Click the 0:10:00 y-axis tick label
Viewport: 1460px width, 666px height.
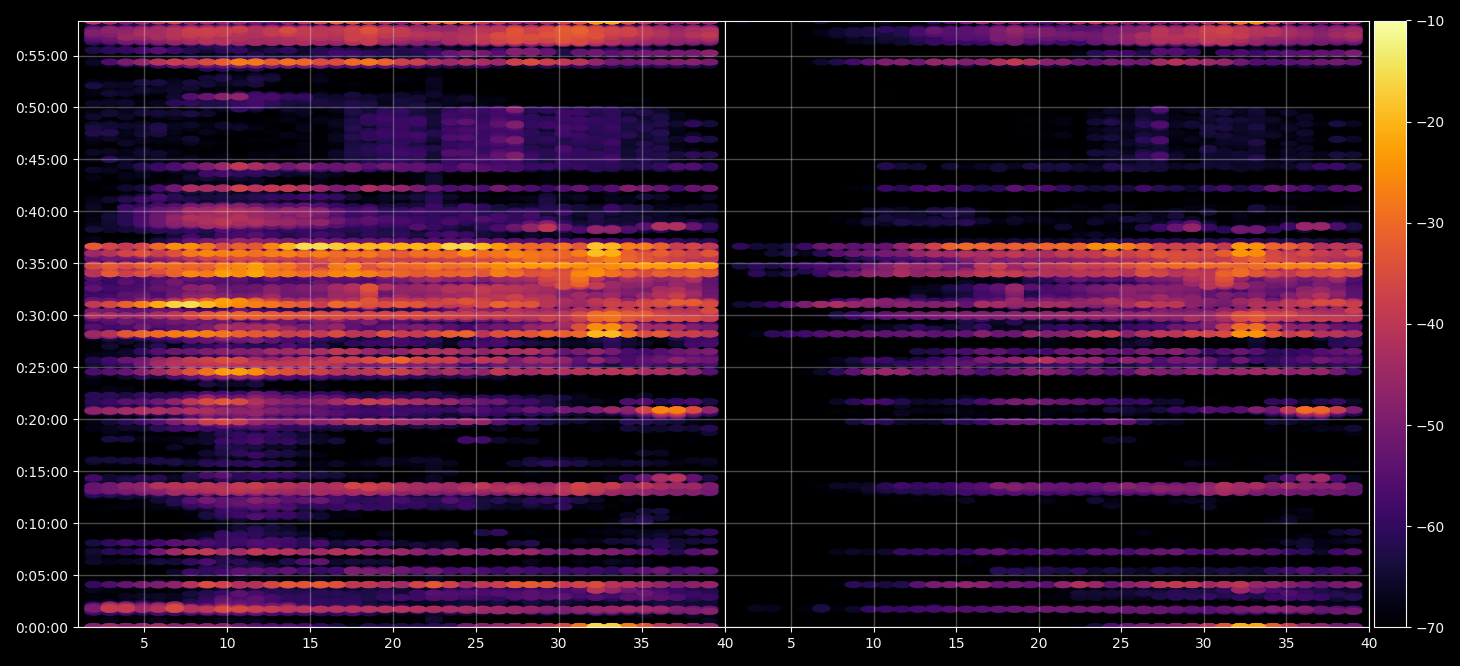[42, 523]
